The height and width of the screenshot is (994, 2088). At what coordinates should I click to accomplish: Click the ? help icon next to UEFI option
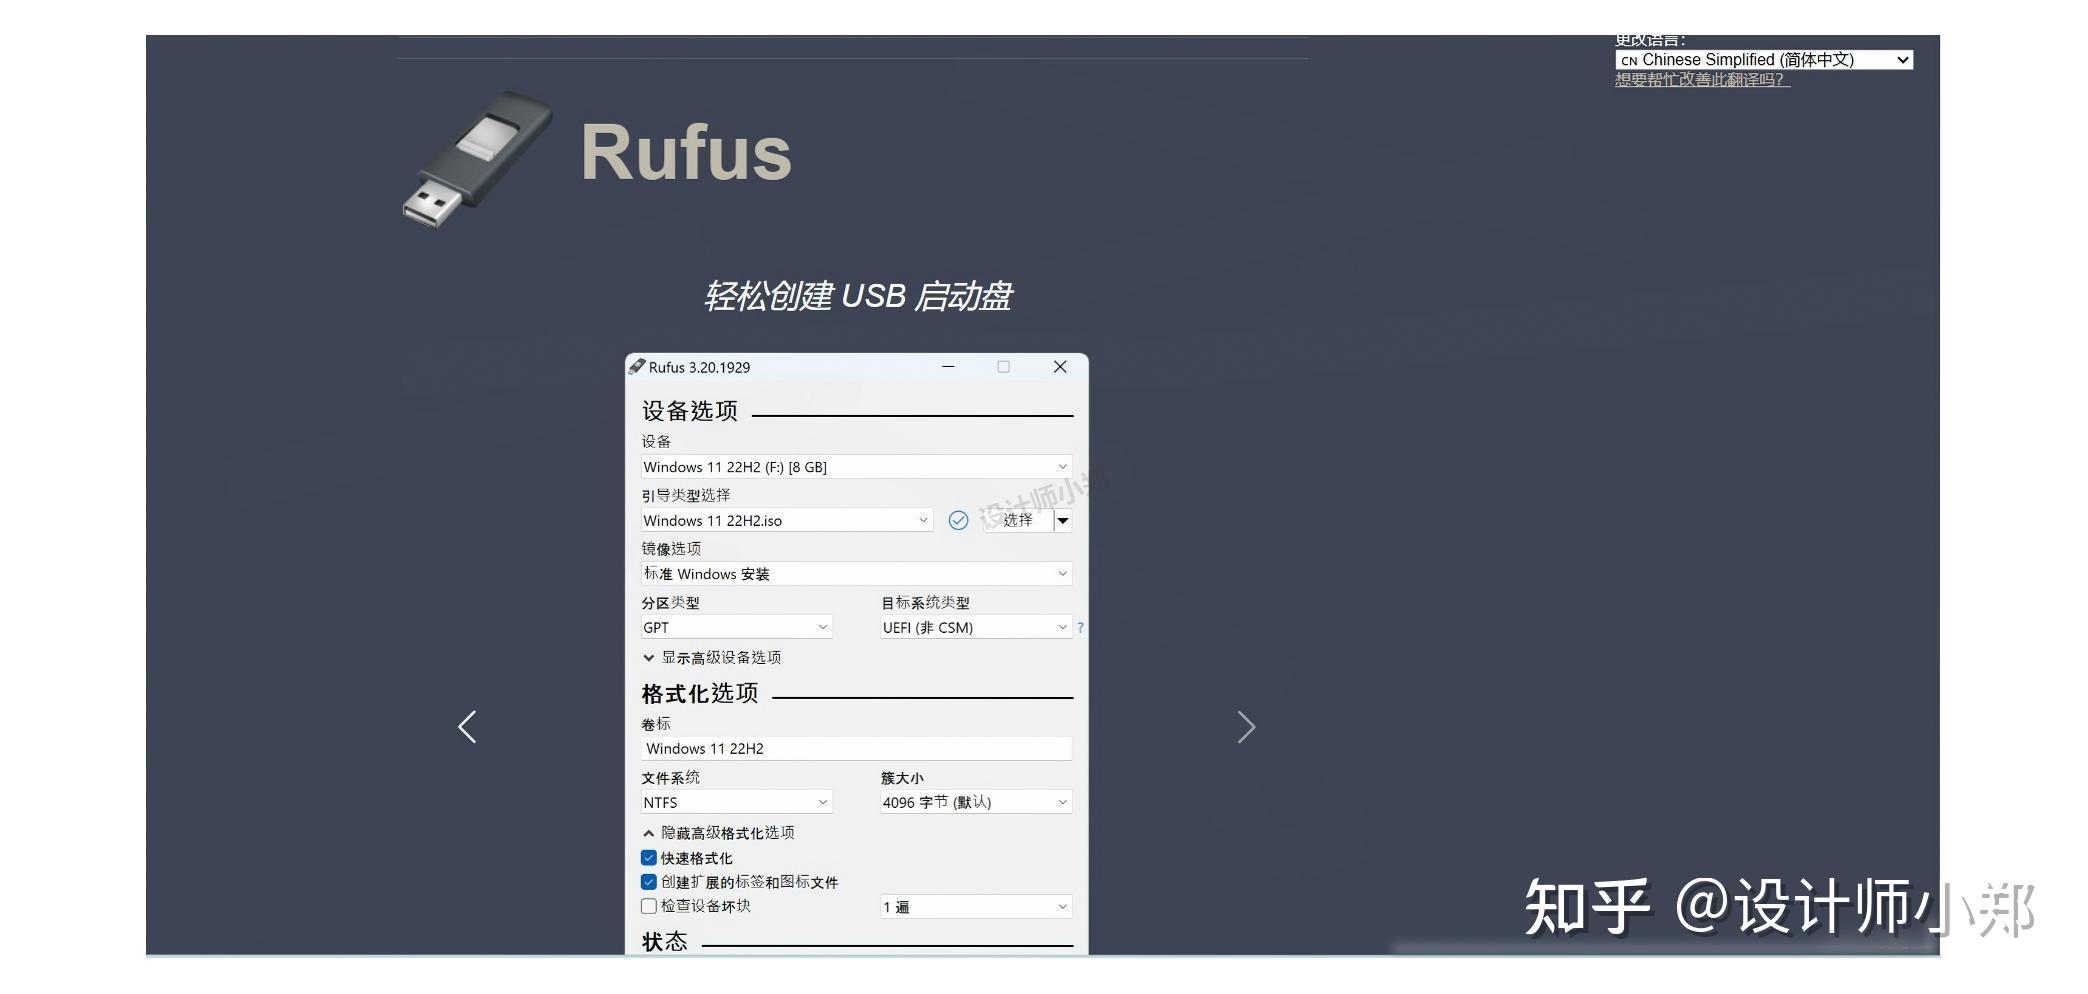pos(1081,627)
